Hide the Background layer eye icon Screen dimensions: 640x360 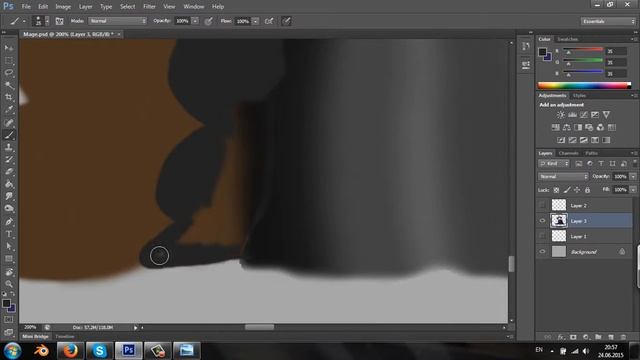[x=542, y=251]
